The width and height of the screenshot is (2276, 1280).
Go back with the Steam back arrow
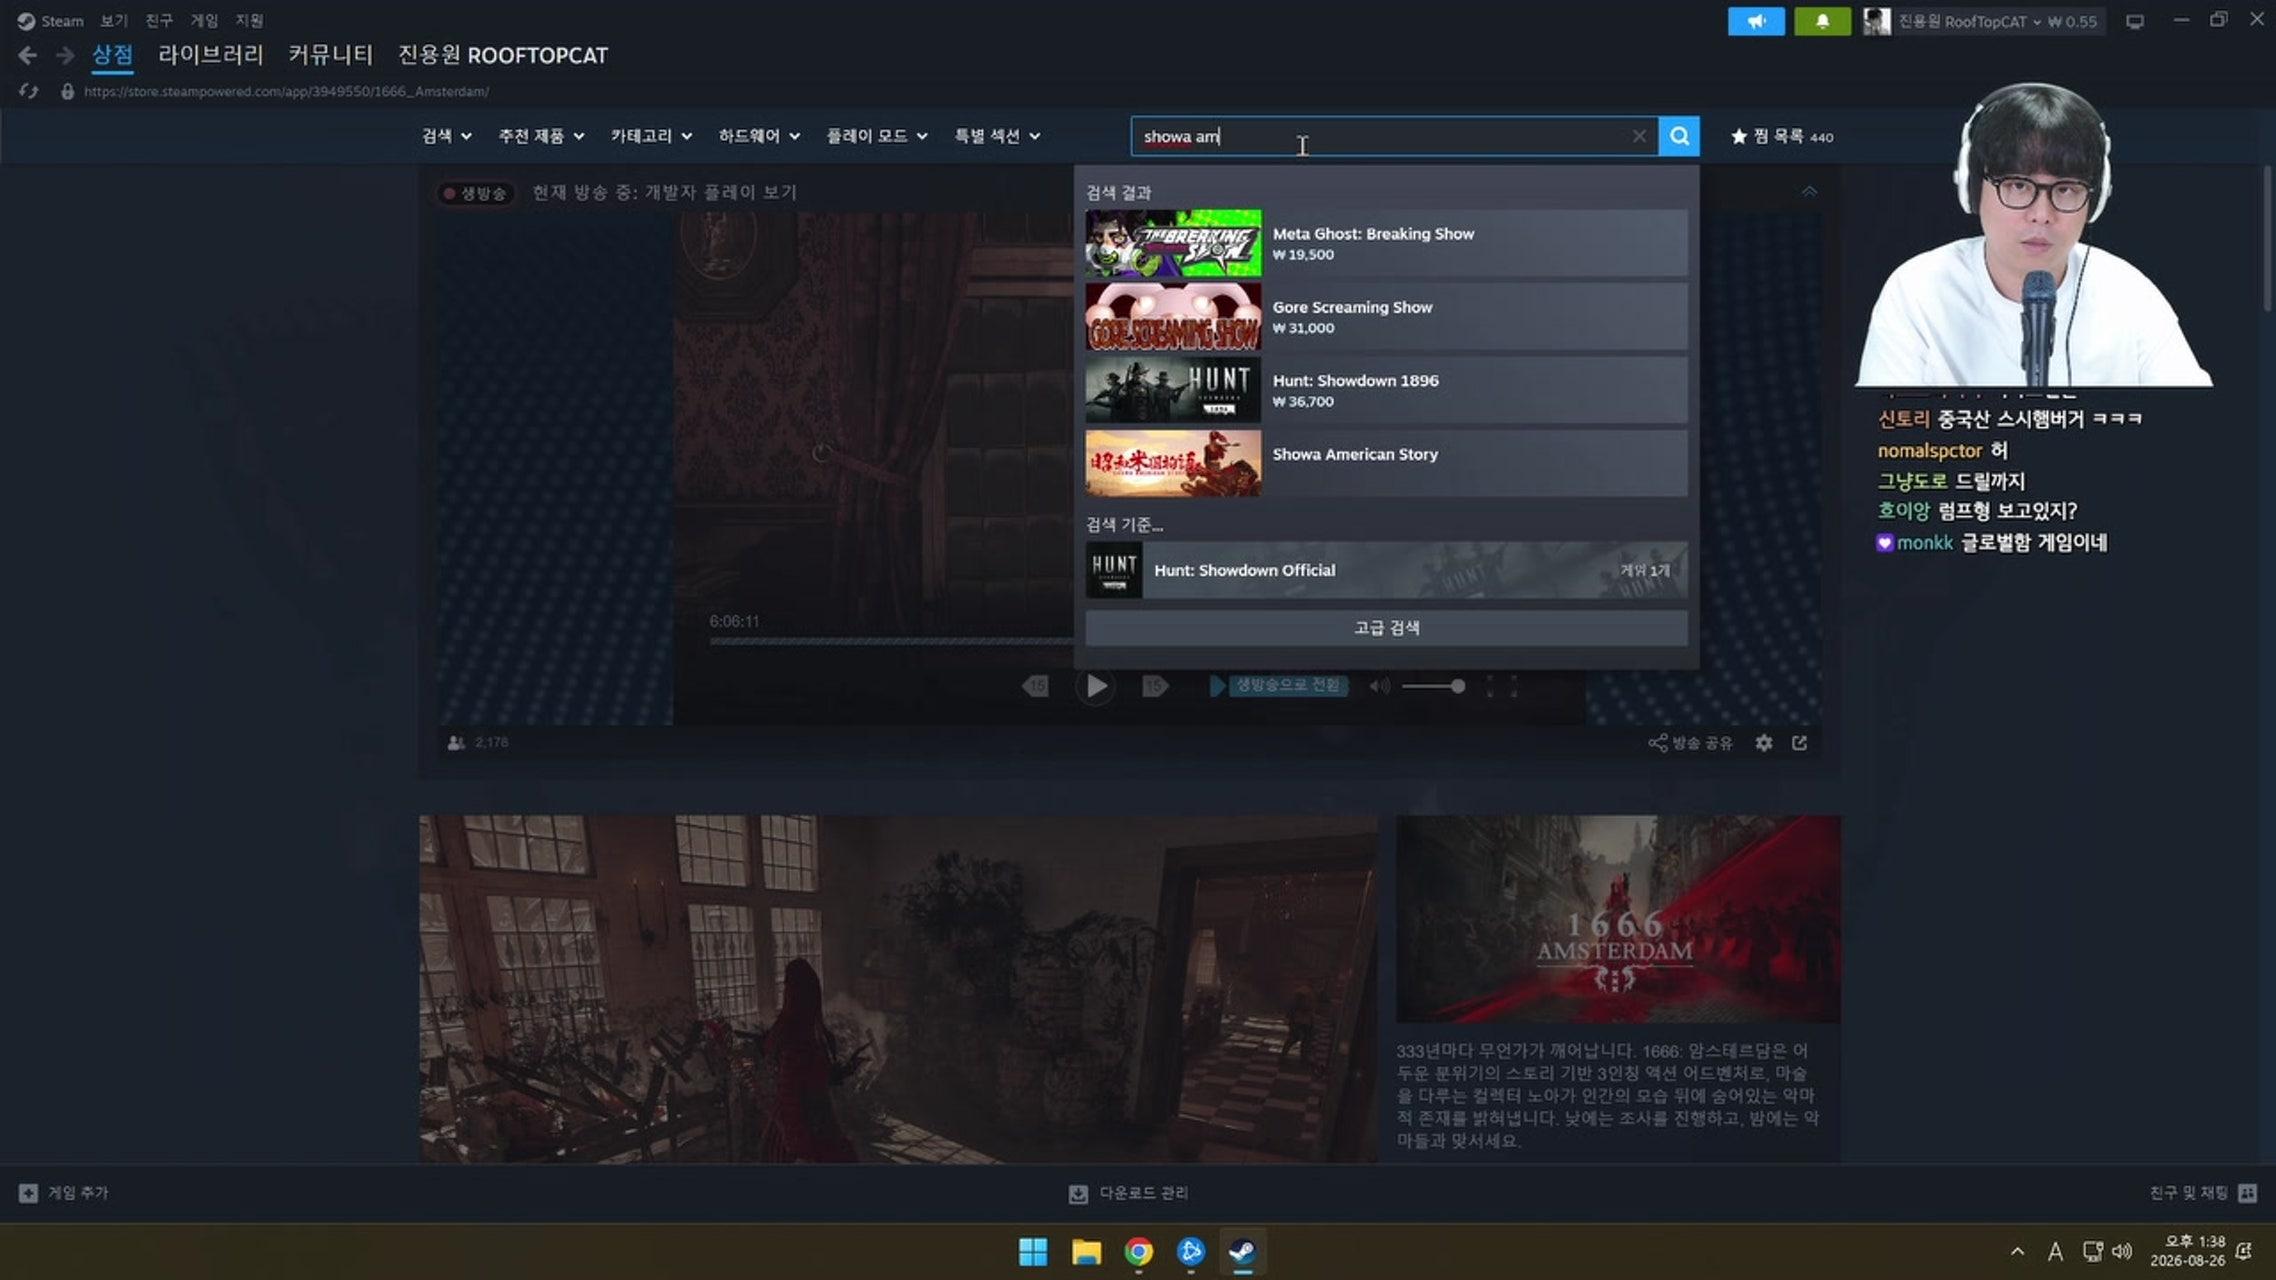28,56
